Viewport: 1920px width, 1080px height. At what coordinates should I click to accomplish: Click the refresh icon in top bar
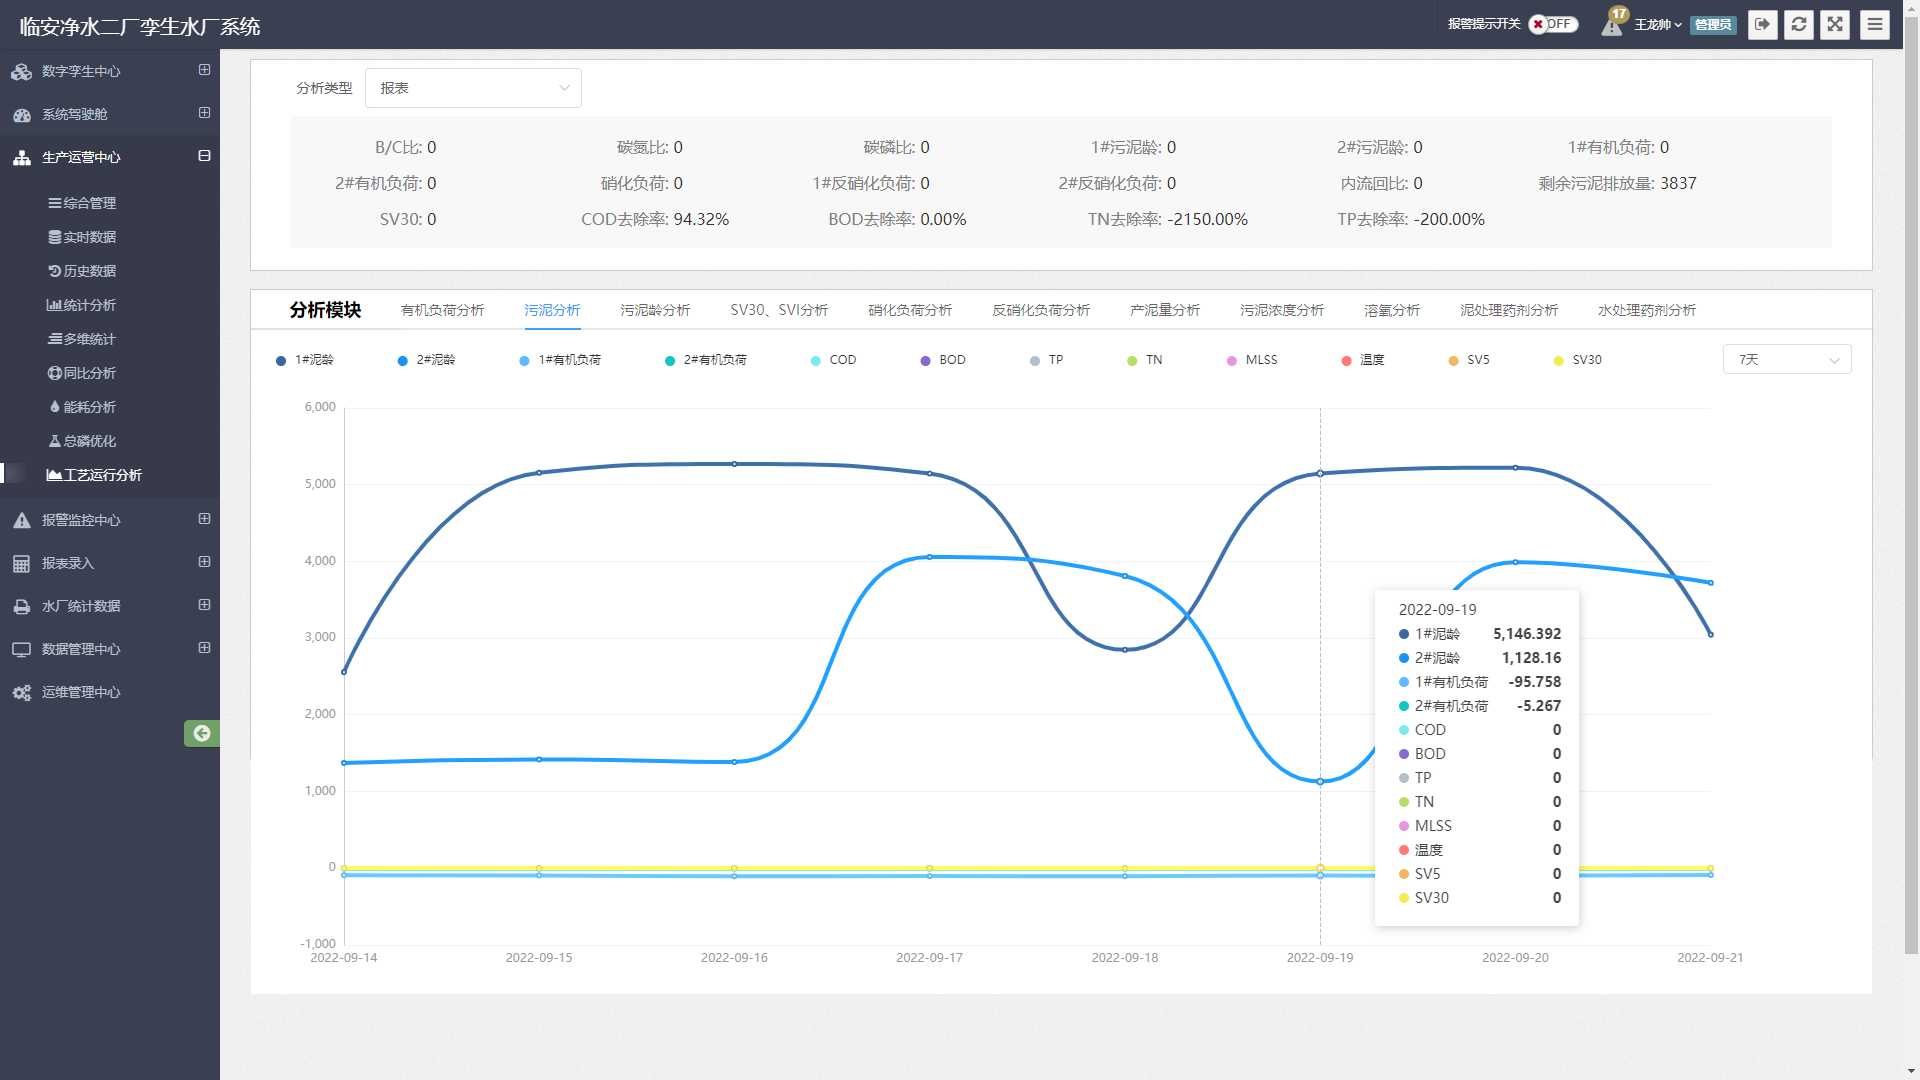coord(1798,25)
